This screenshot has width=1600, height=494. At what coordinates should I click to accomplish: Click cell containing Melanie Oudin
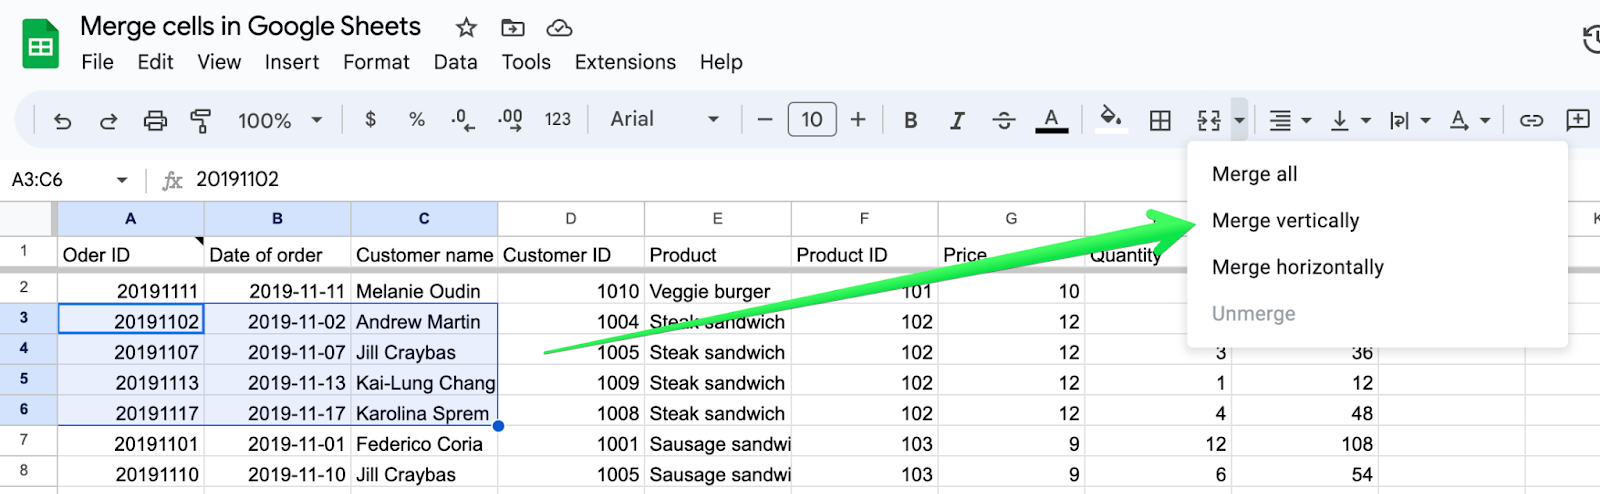click(x=424, y=291)
